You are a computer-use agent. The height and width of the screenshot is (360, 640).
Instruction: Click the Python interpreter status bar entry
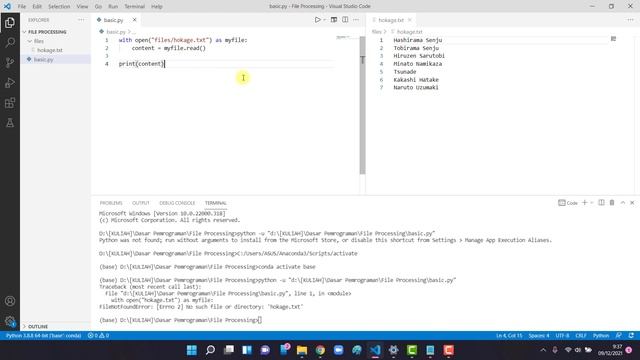coord(43,336)
